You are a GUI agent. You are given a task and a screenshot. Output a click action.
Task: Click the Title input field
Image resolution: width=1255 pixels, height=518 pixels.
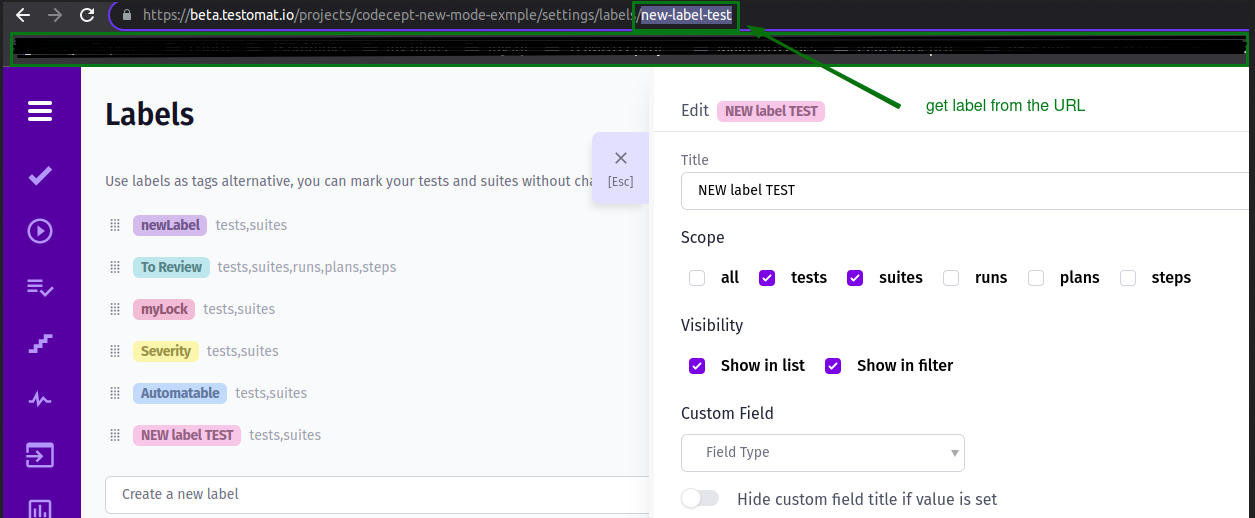click(x=960, y=190)
